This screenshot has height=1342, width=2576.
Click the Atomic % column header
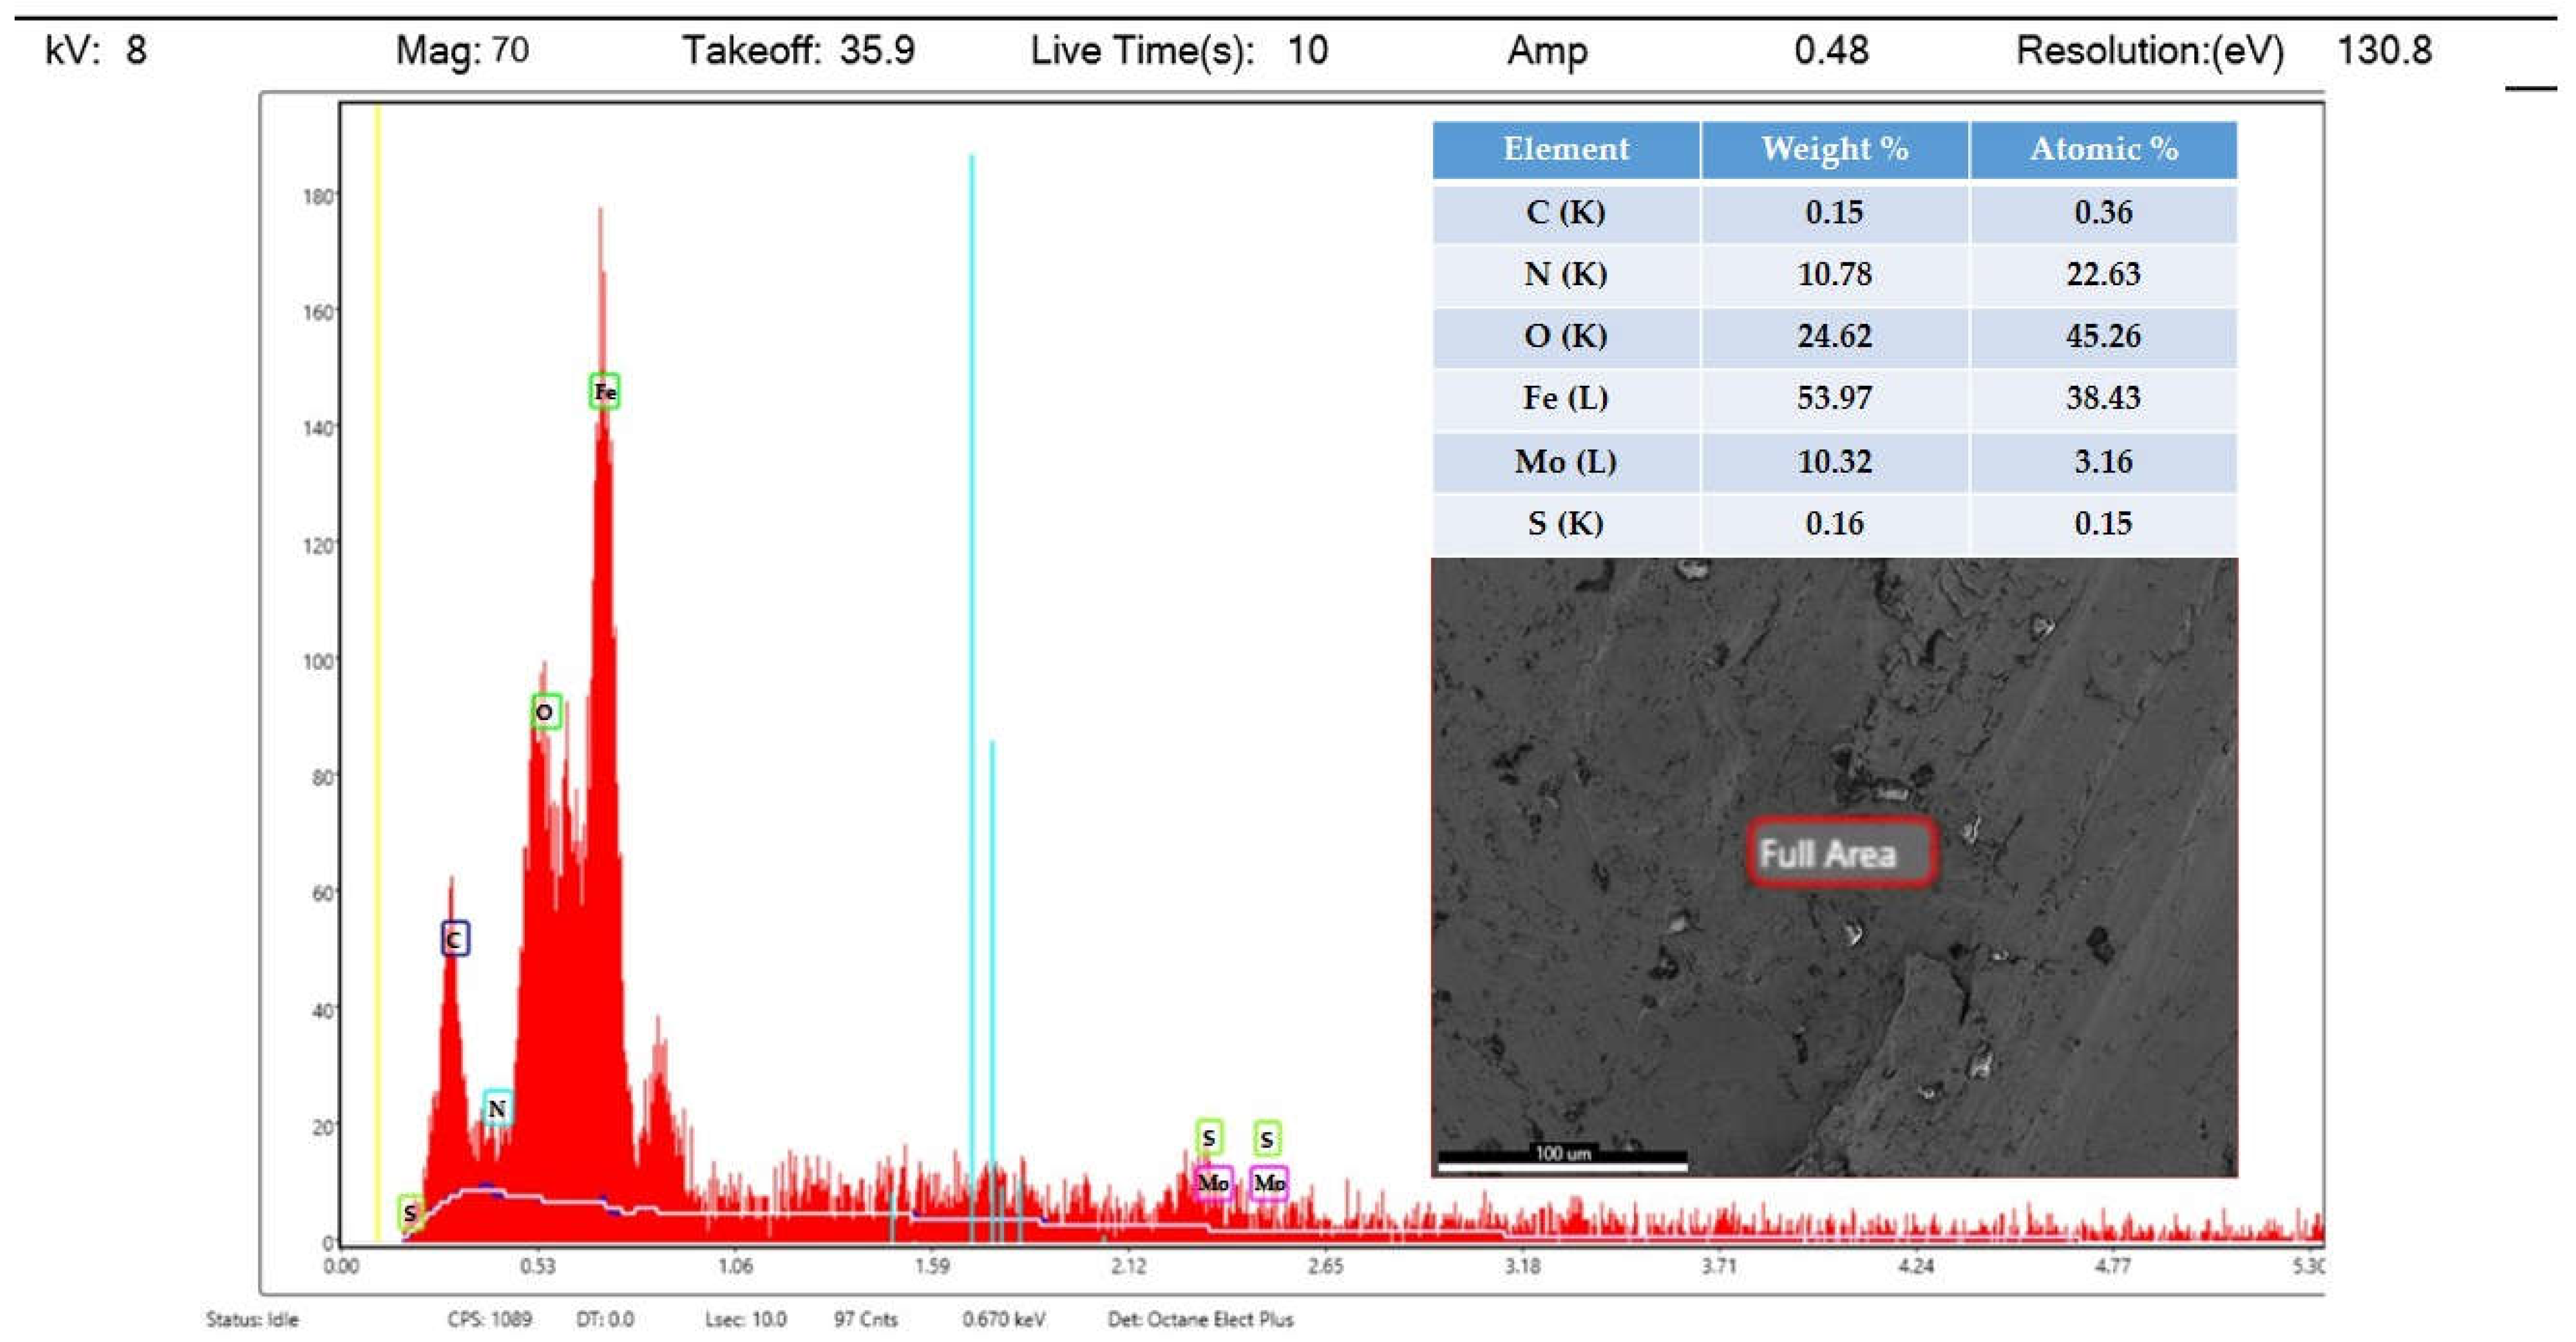coord(2103,149)
